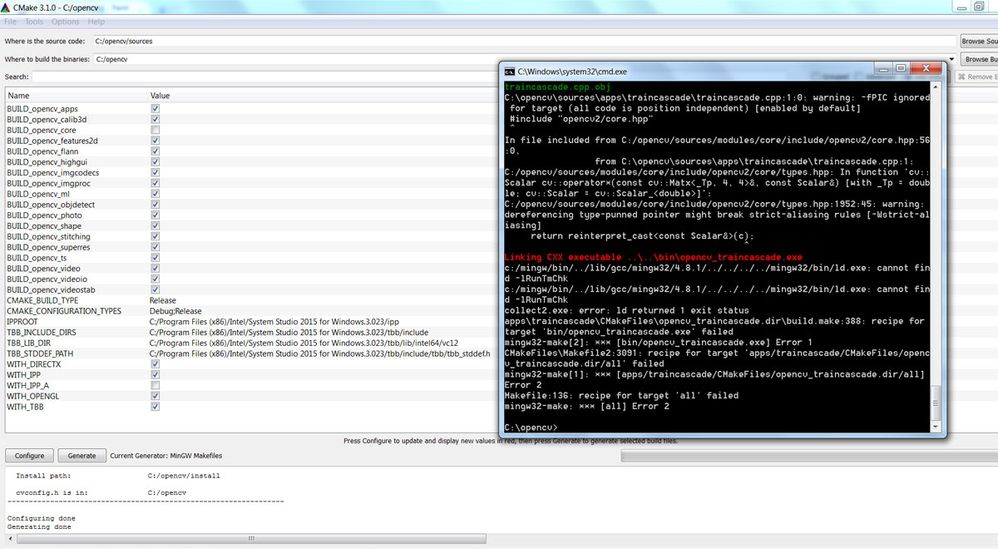Click the Browse Build button

(x=979, y=59)
